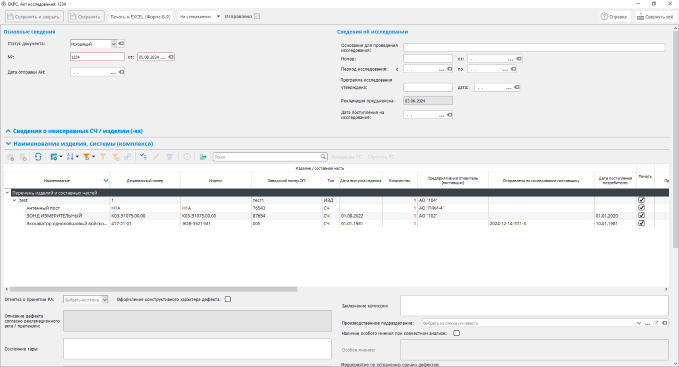Clear the document date next to №
The height and width of the screenshot is (367, 679).
[171, 57]
